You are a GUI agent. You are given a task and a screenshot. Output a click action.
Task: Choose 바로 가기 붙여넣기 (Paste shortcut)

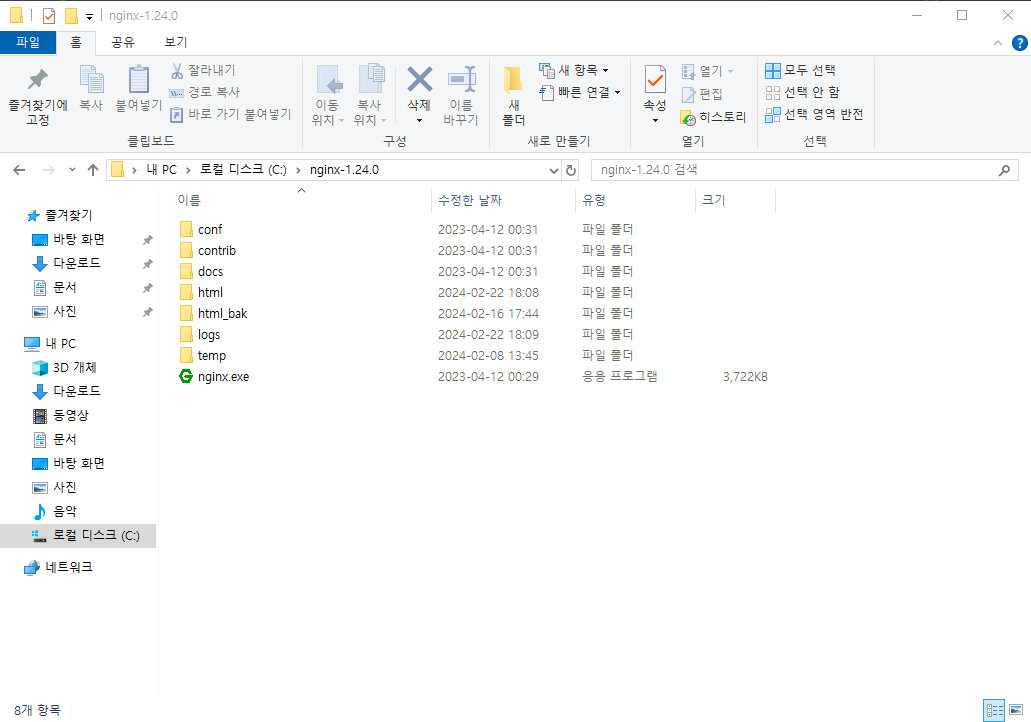point(231,114)
